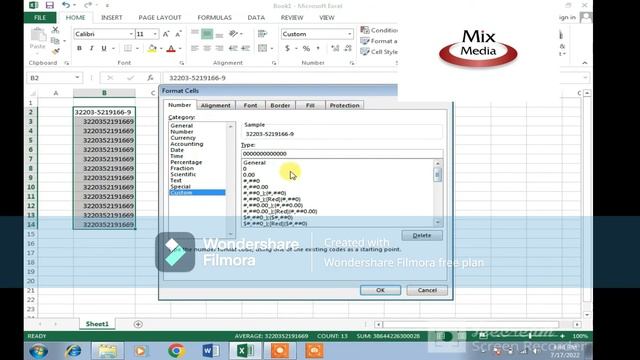Click OK in Format Cells dialog
The width and height of the screenshot is (640, 360).
380,290
